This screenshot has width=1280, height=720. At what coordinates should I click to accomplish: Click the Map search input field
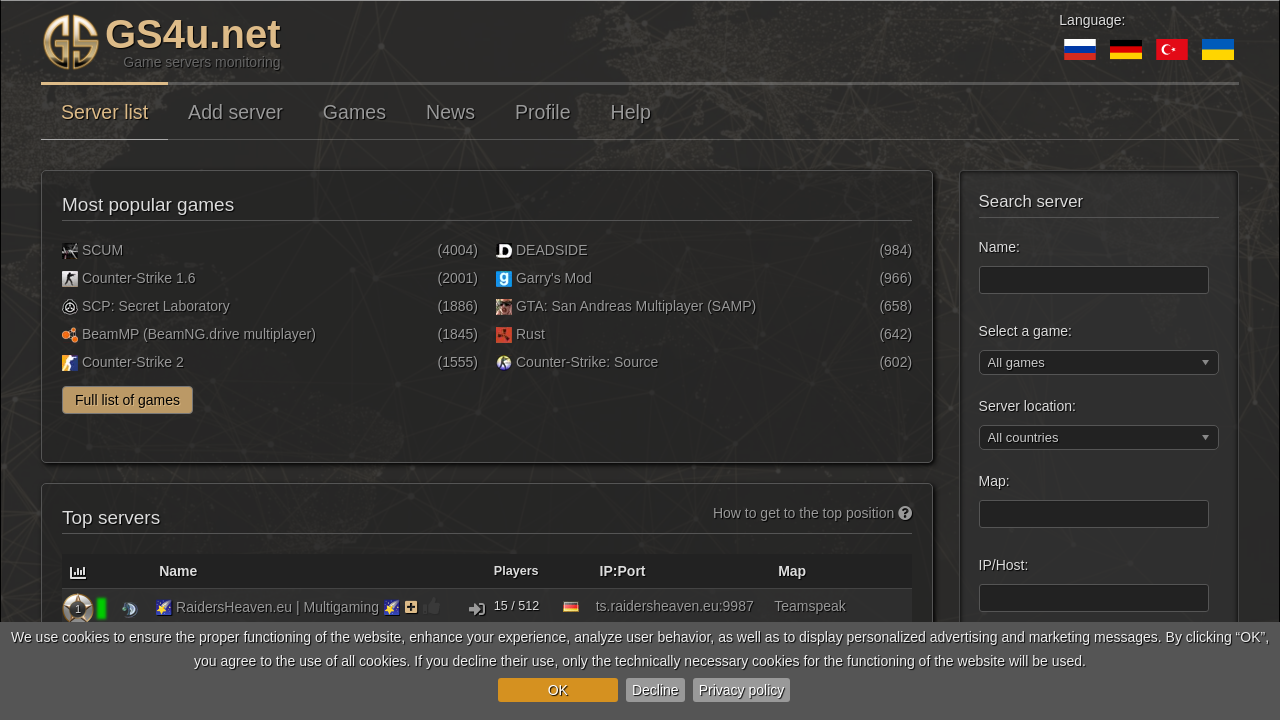[1093, 514]
